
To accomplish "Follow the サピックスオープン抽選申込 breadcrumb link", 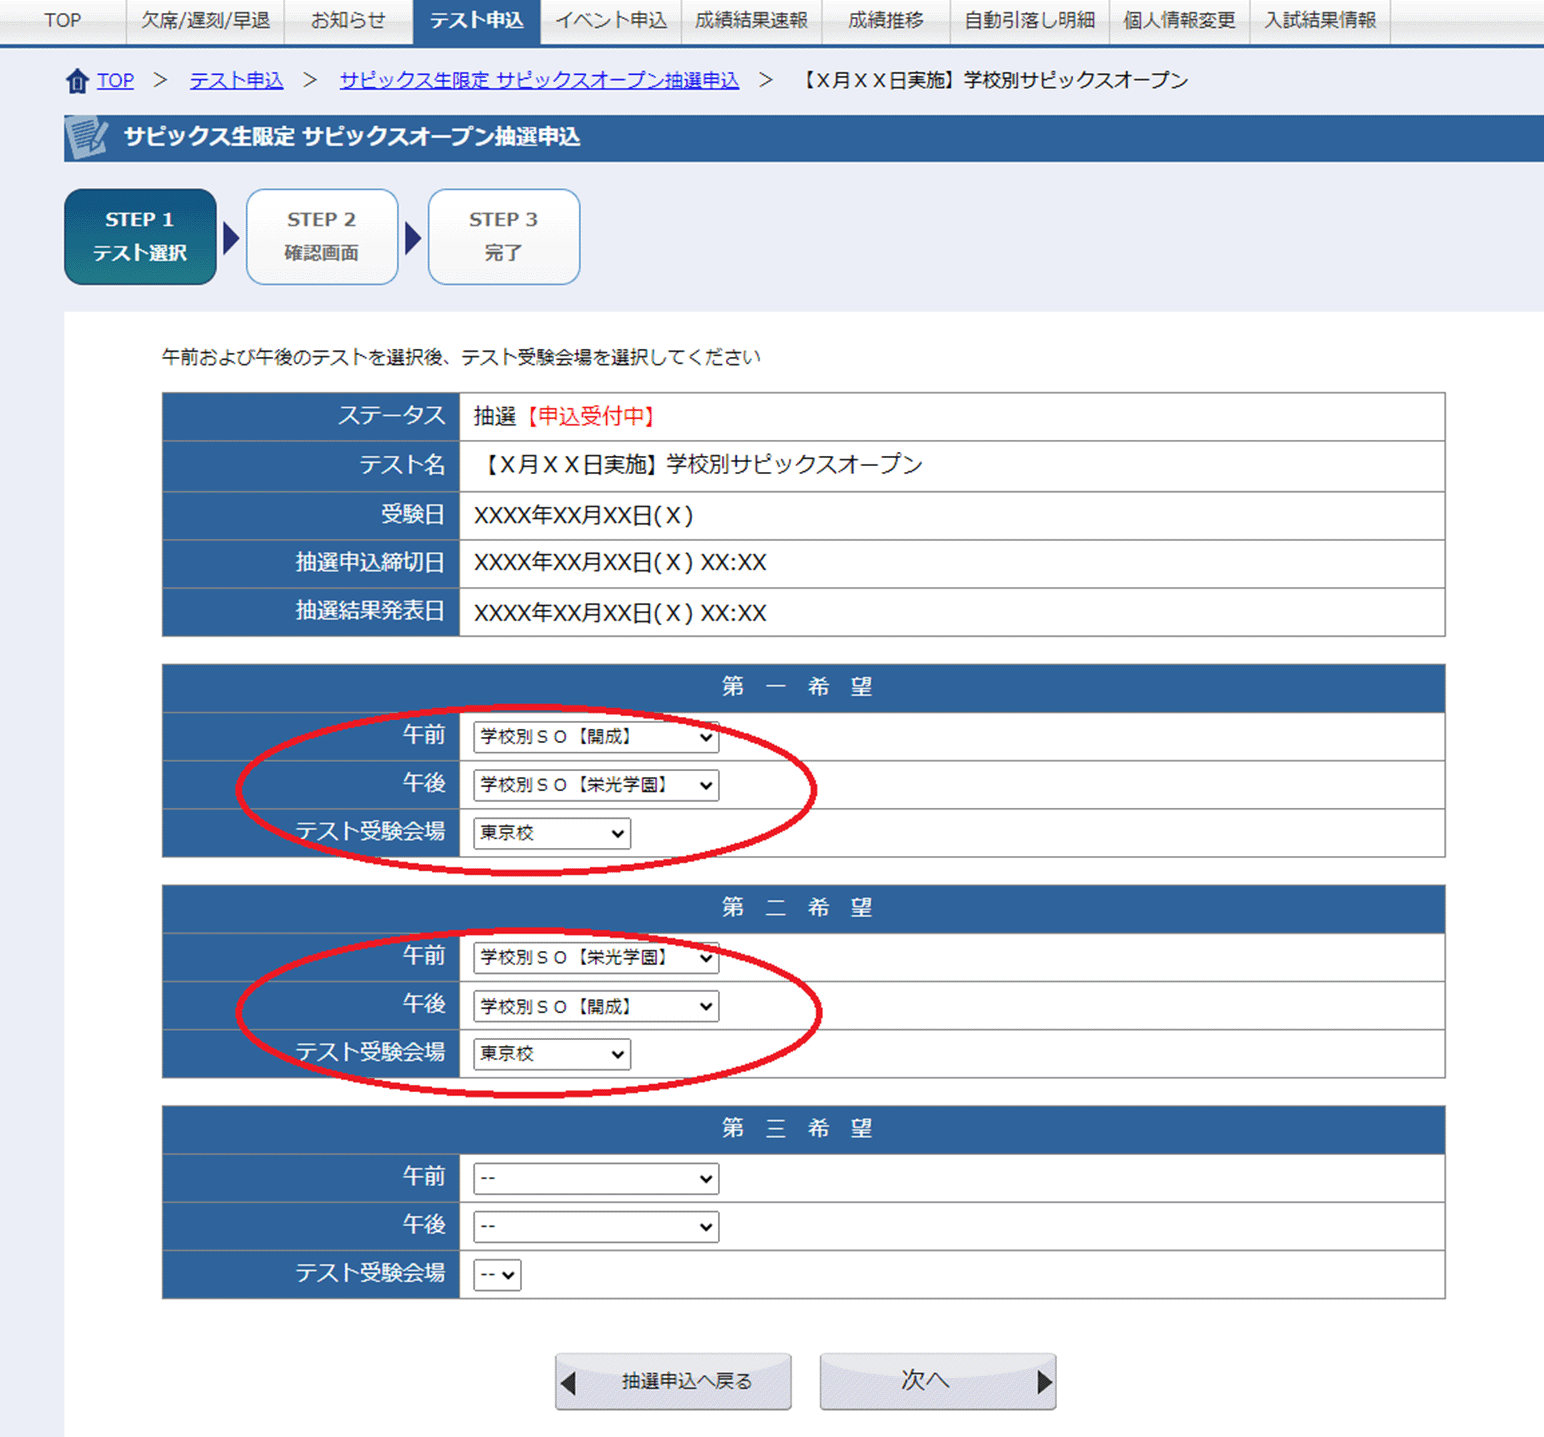I will (539, 80).
